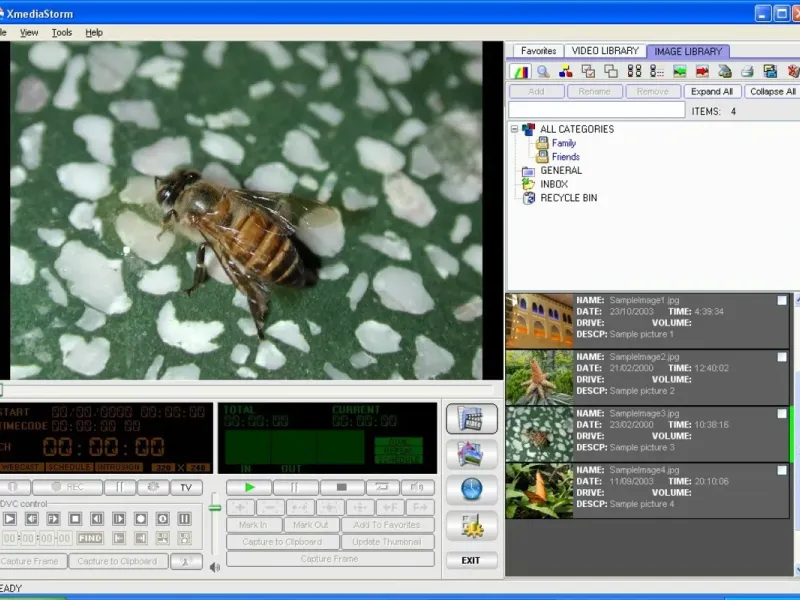This screenshot has width=800, height=600.
Task: Collapse the ALL CATEGORIES tree node
Action: click(515, 129)
